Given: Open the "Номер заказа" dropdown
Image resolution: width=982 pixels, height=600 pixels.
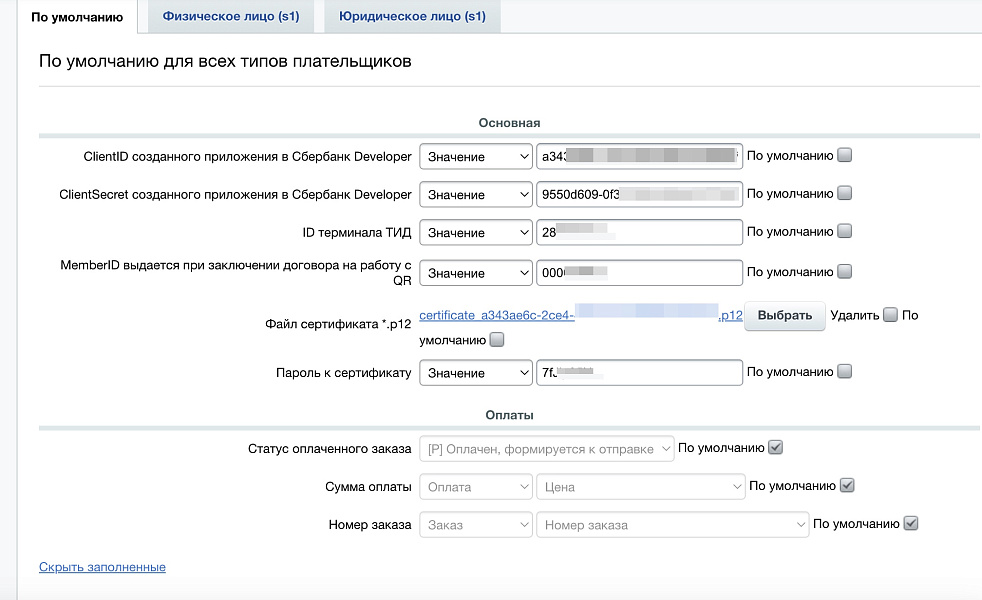Looking at the screenshot, I should (x=672, y=522).
